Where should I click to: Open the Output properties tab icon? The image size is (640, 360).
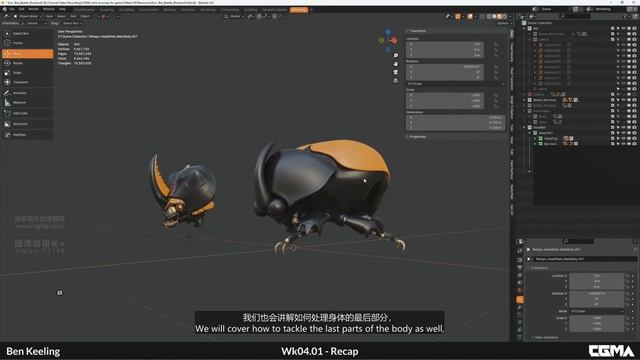[520, 267]
